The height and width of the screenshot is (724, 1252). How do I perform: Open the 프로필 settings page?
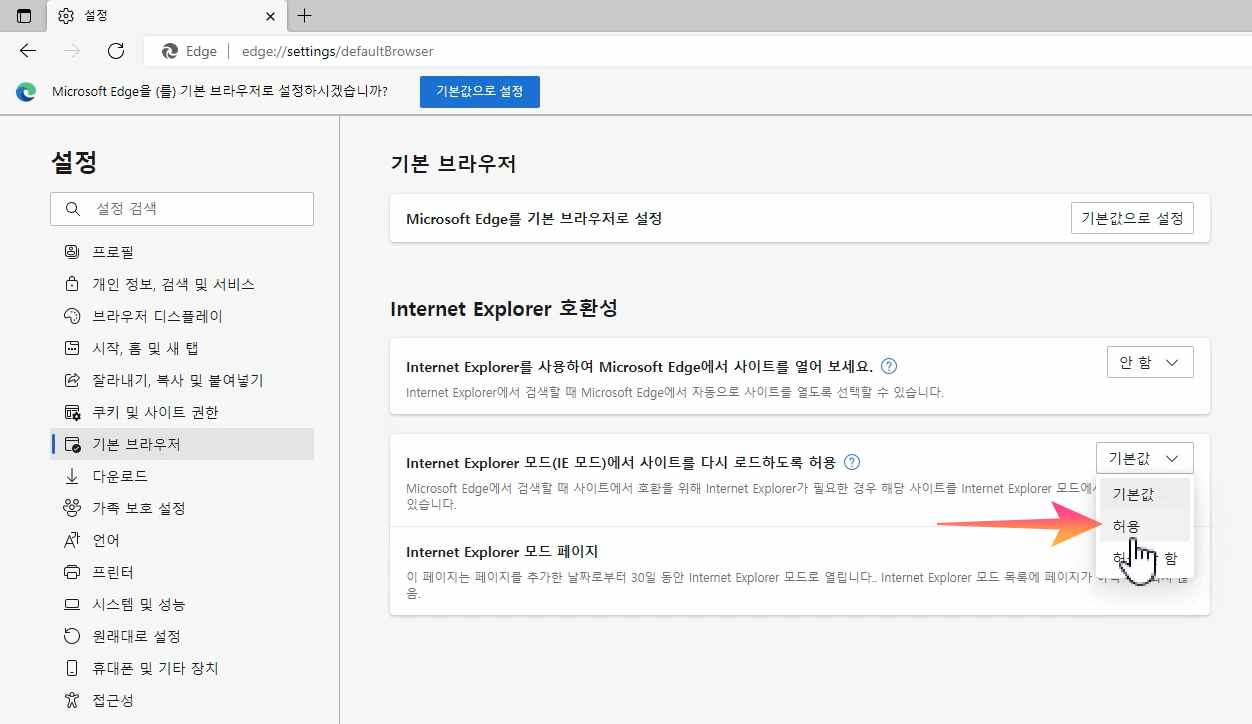pyautogui.click(x=182, y=252)
